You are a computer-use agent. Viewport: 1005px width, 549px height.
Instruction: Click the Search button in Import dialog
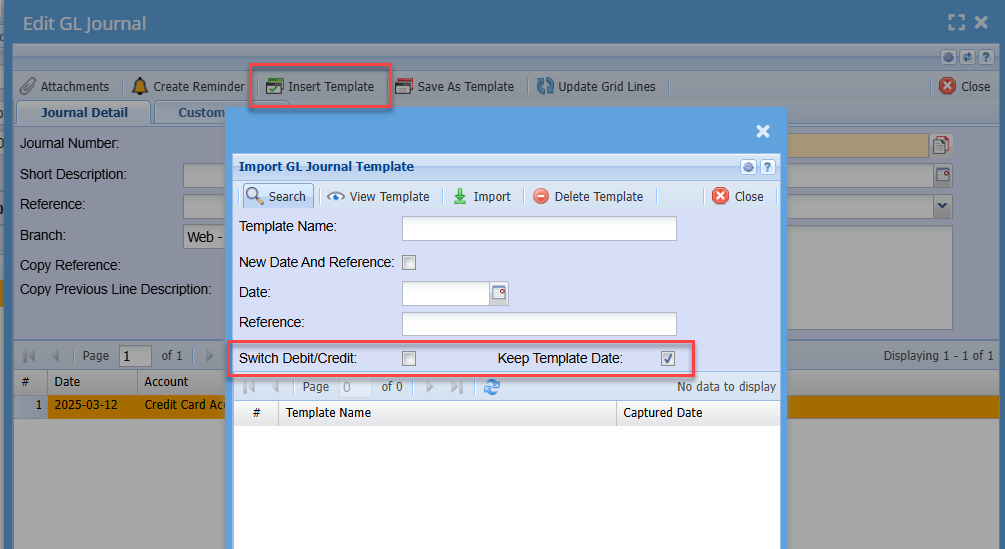pos(278,196)
